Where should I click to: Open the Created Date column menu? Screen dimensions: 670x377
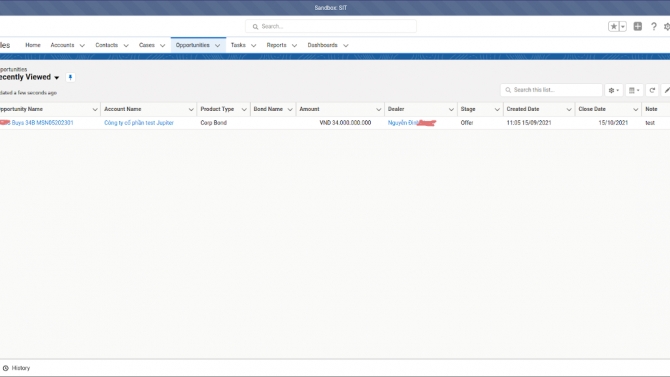(569, 109)
